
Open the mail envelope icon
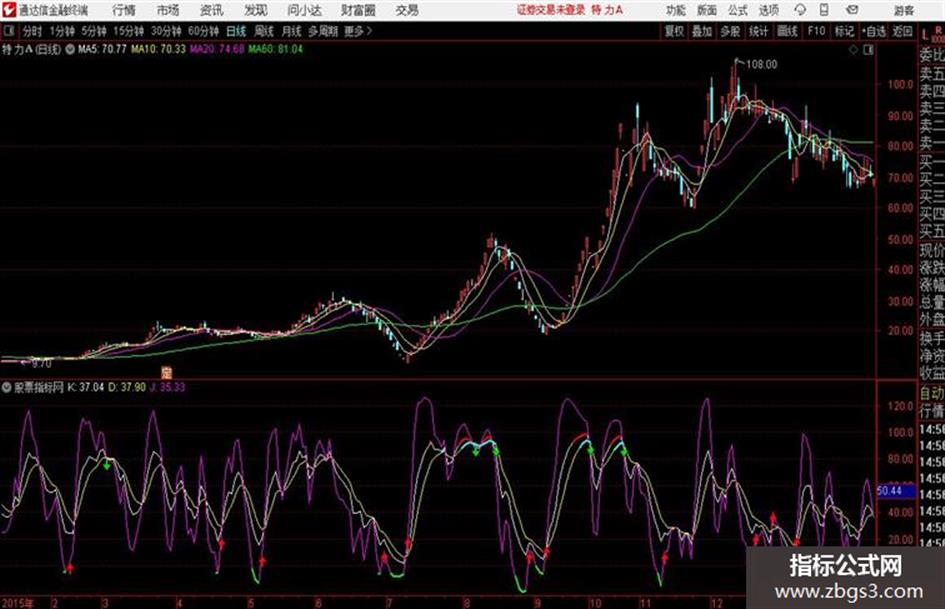click(x=852, y=10)
